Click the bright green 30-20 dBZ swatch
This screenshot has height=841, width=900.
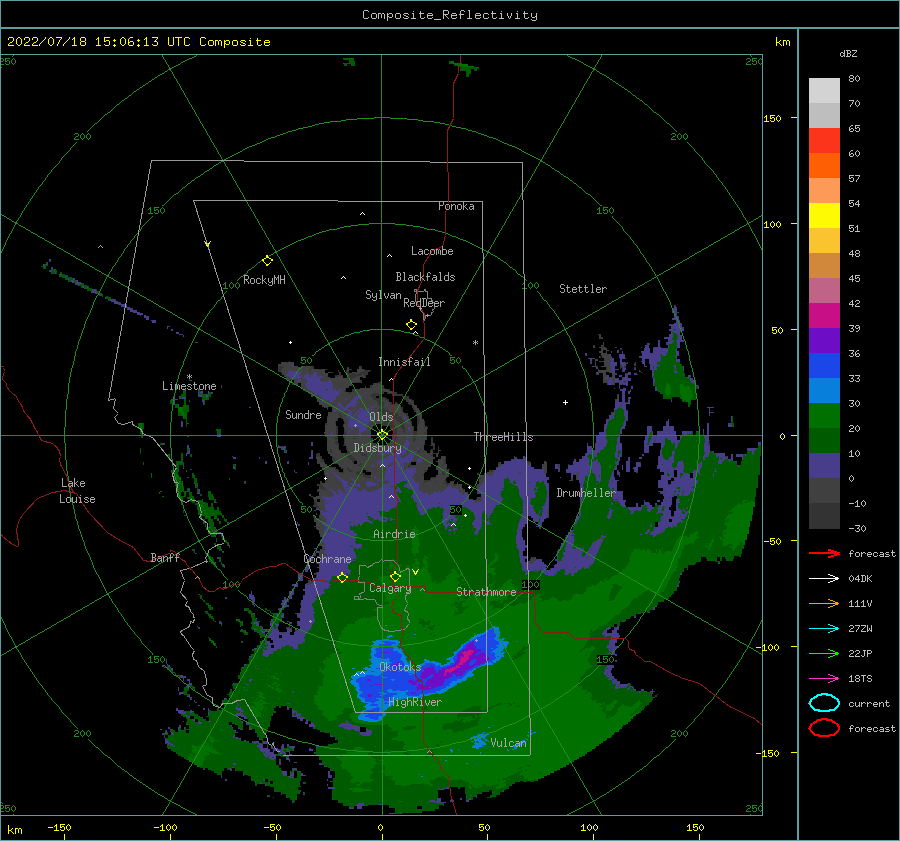point(824,415)
